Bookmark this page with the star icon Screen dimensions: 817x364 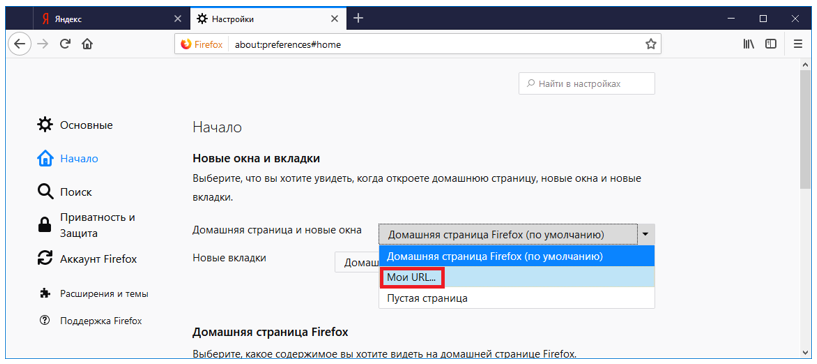[x=650, y=45]
